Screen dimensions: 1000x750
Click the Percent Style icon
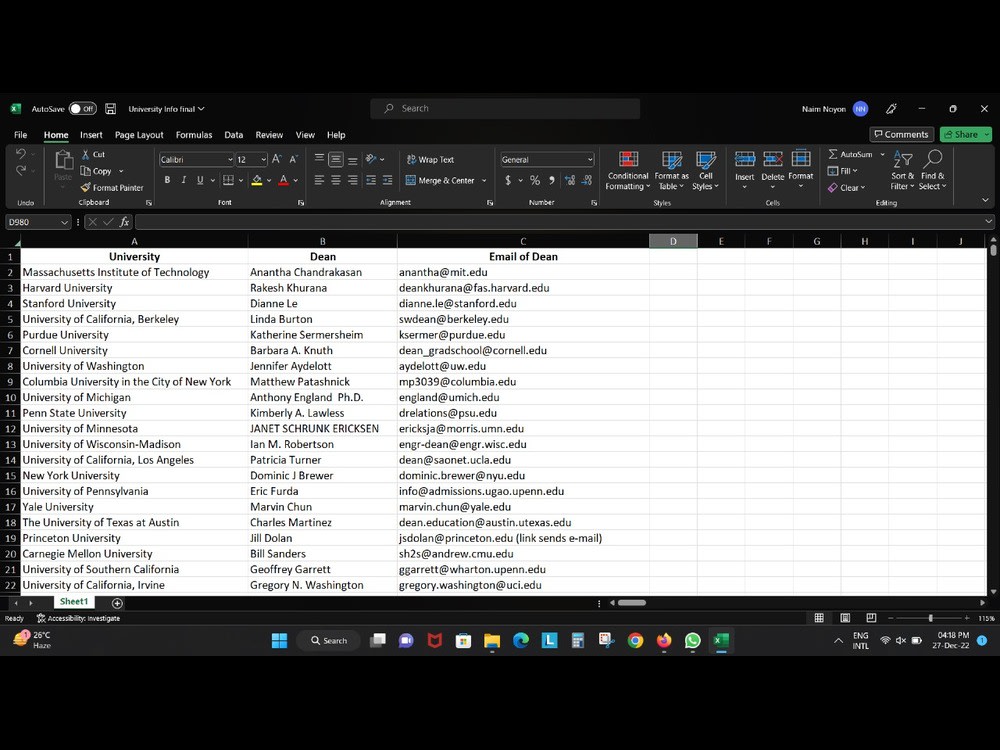[x=535, y=180]
